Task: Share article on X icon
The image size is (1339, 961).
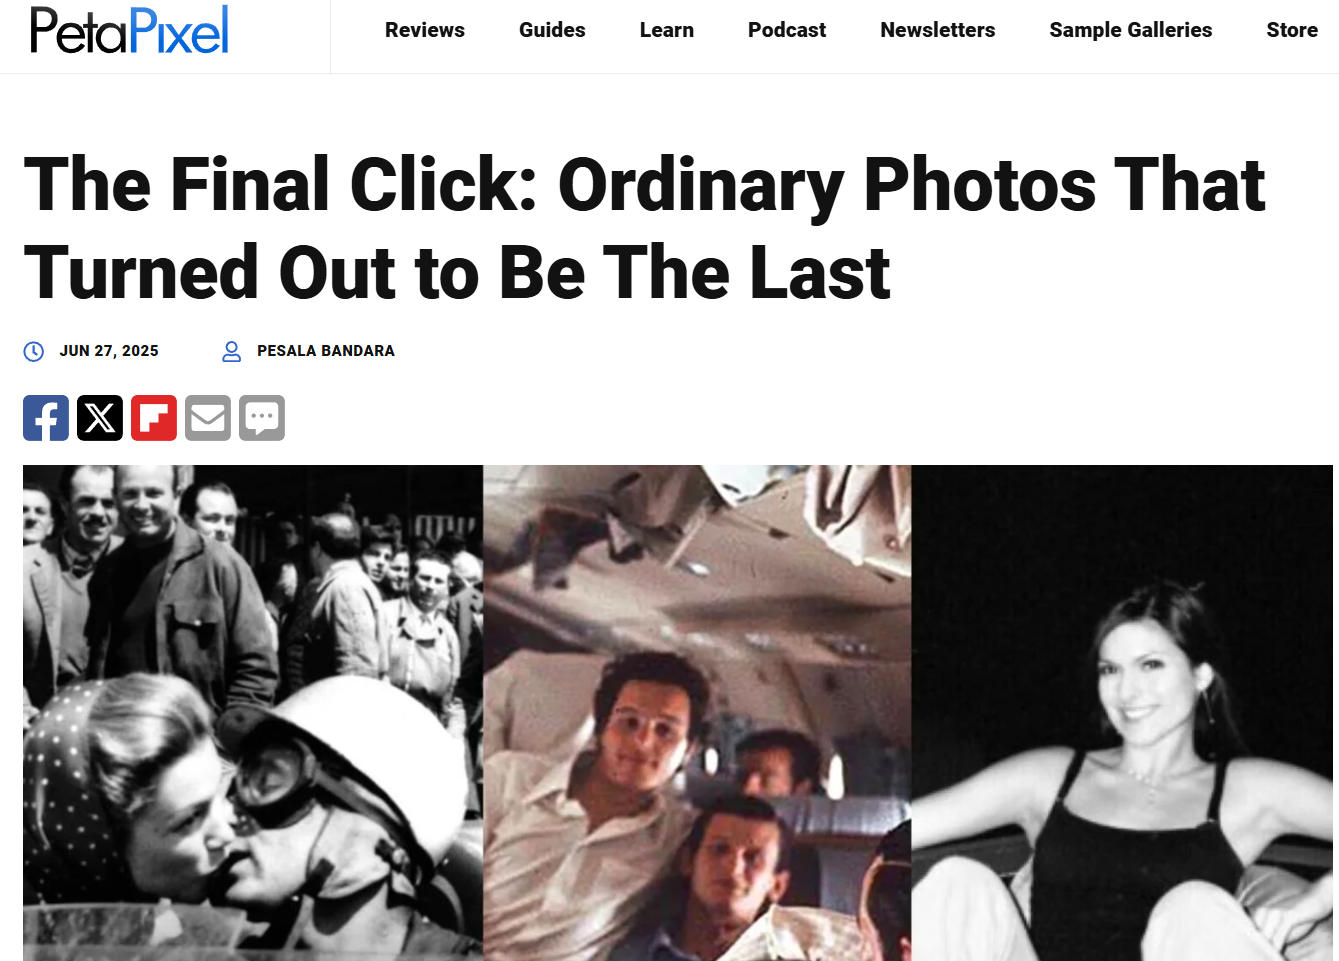Action: coord(100,418)
